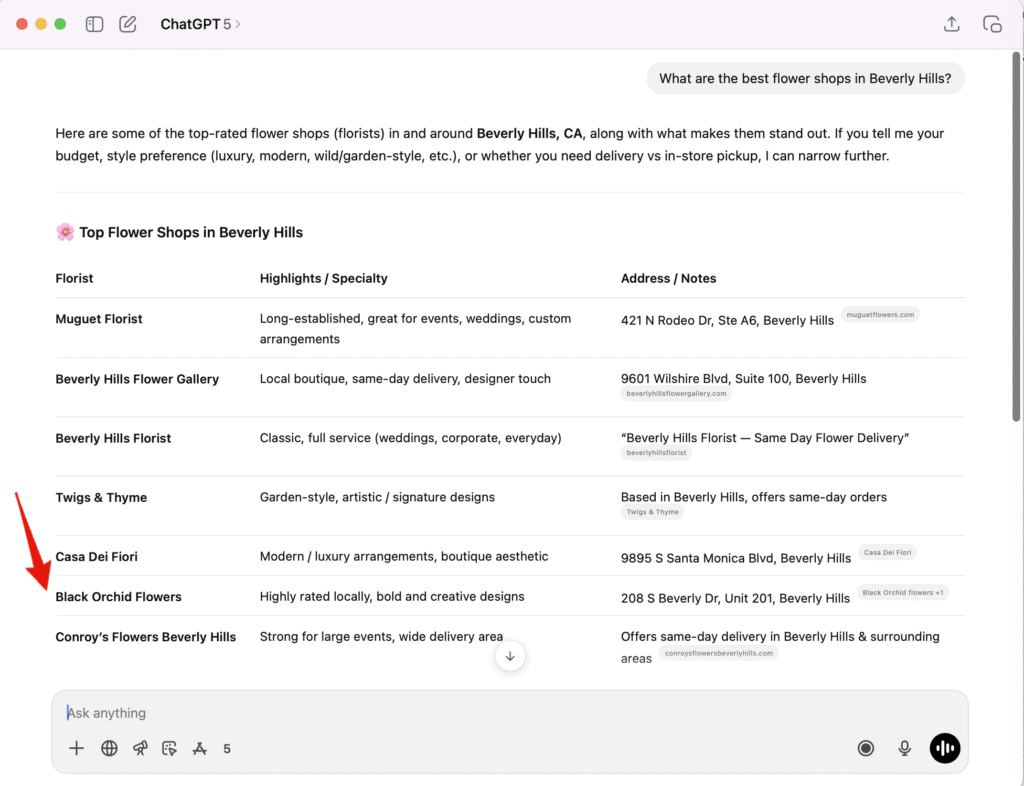Click the circular record icon beside the microphone

(865, 747)
